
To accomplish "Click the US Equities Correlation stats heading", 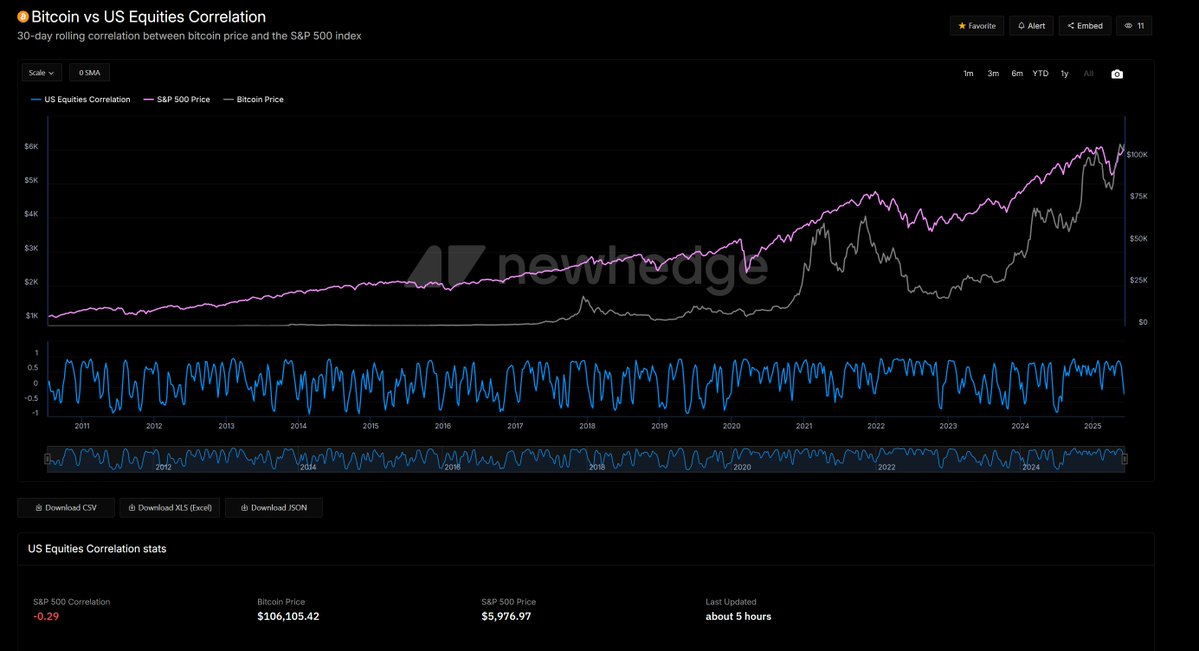I will pos(97,548).
